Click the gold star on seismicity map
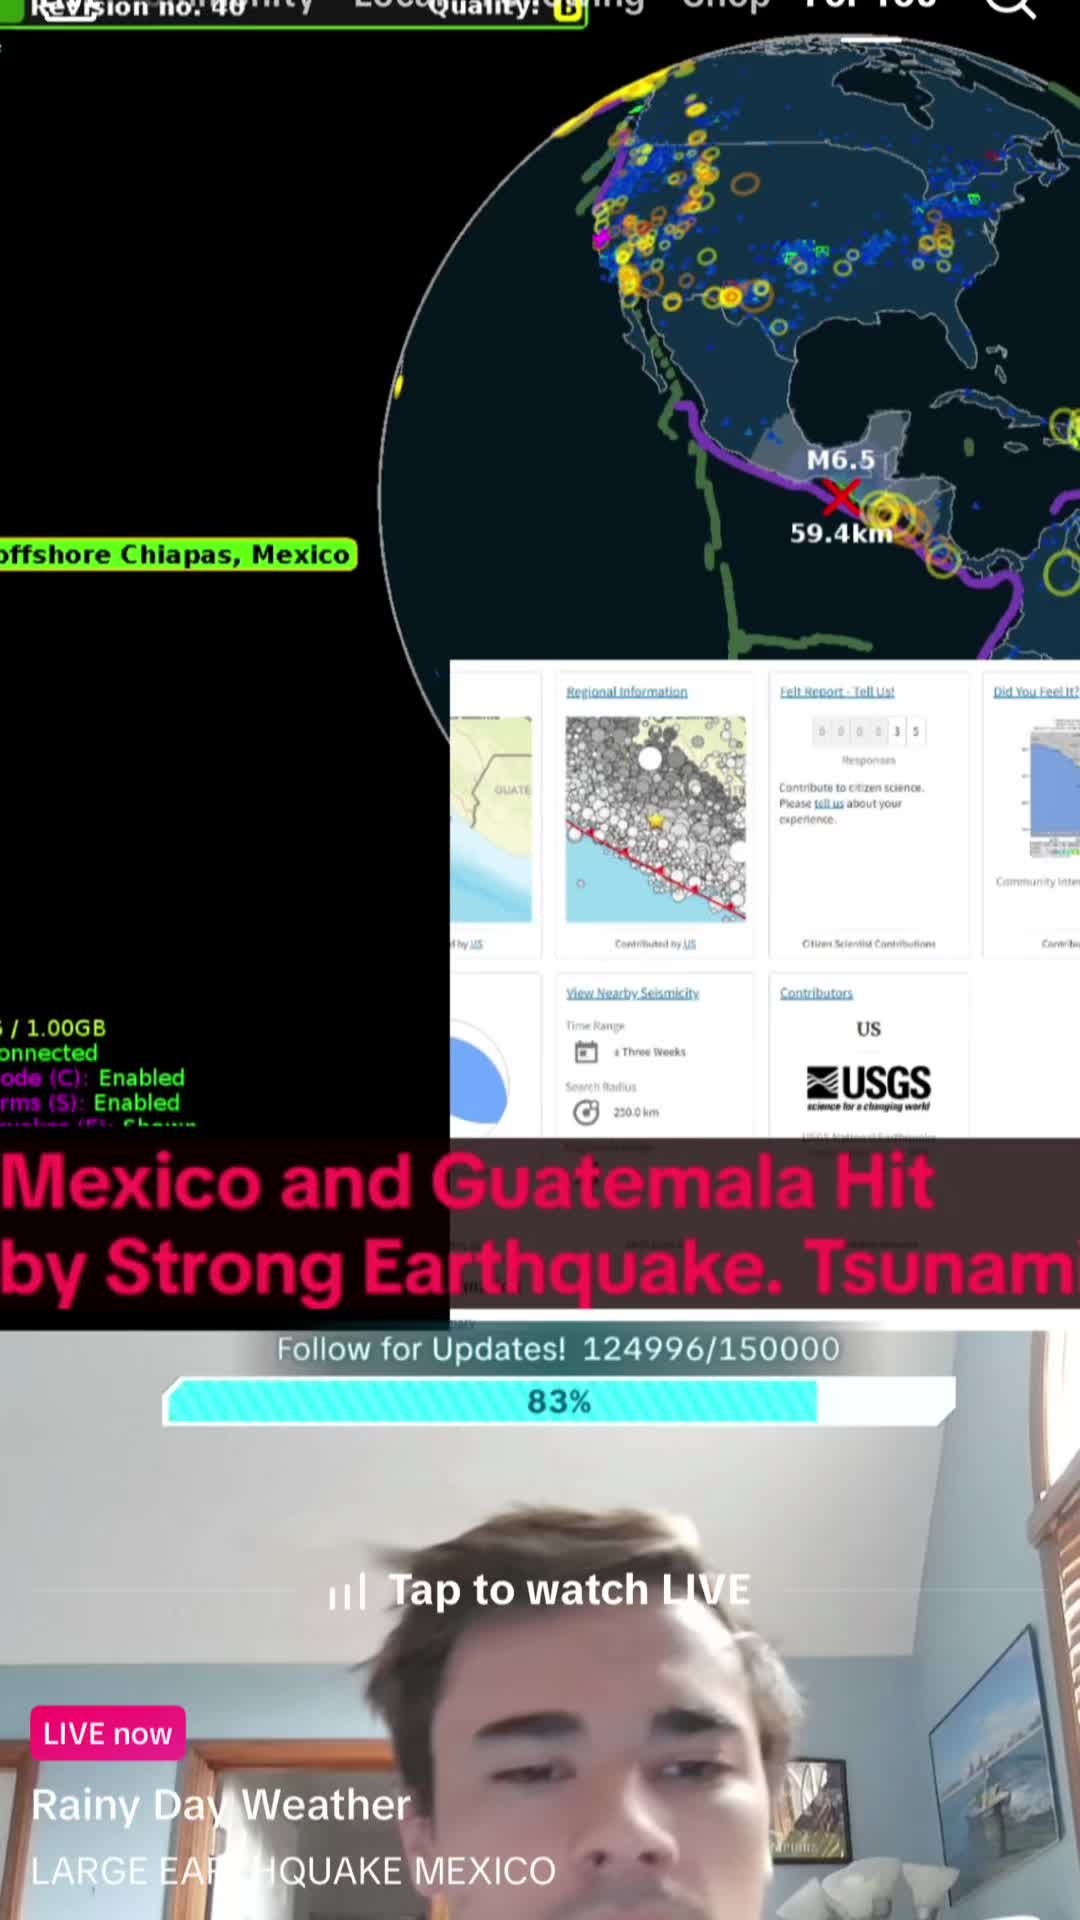1080x1920 pixels. 656,820
